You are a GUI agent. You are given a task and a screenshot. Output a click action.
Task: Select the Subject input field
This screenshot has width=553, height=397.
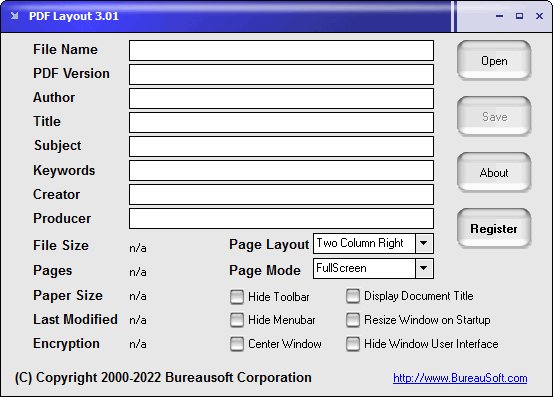pyautogui.click(x=281, y=146)
